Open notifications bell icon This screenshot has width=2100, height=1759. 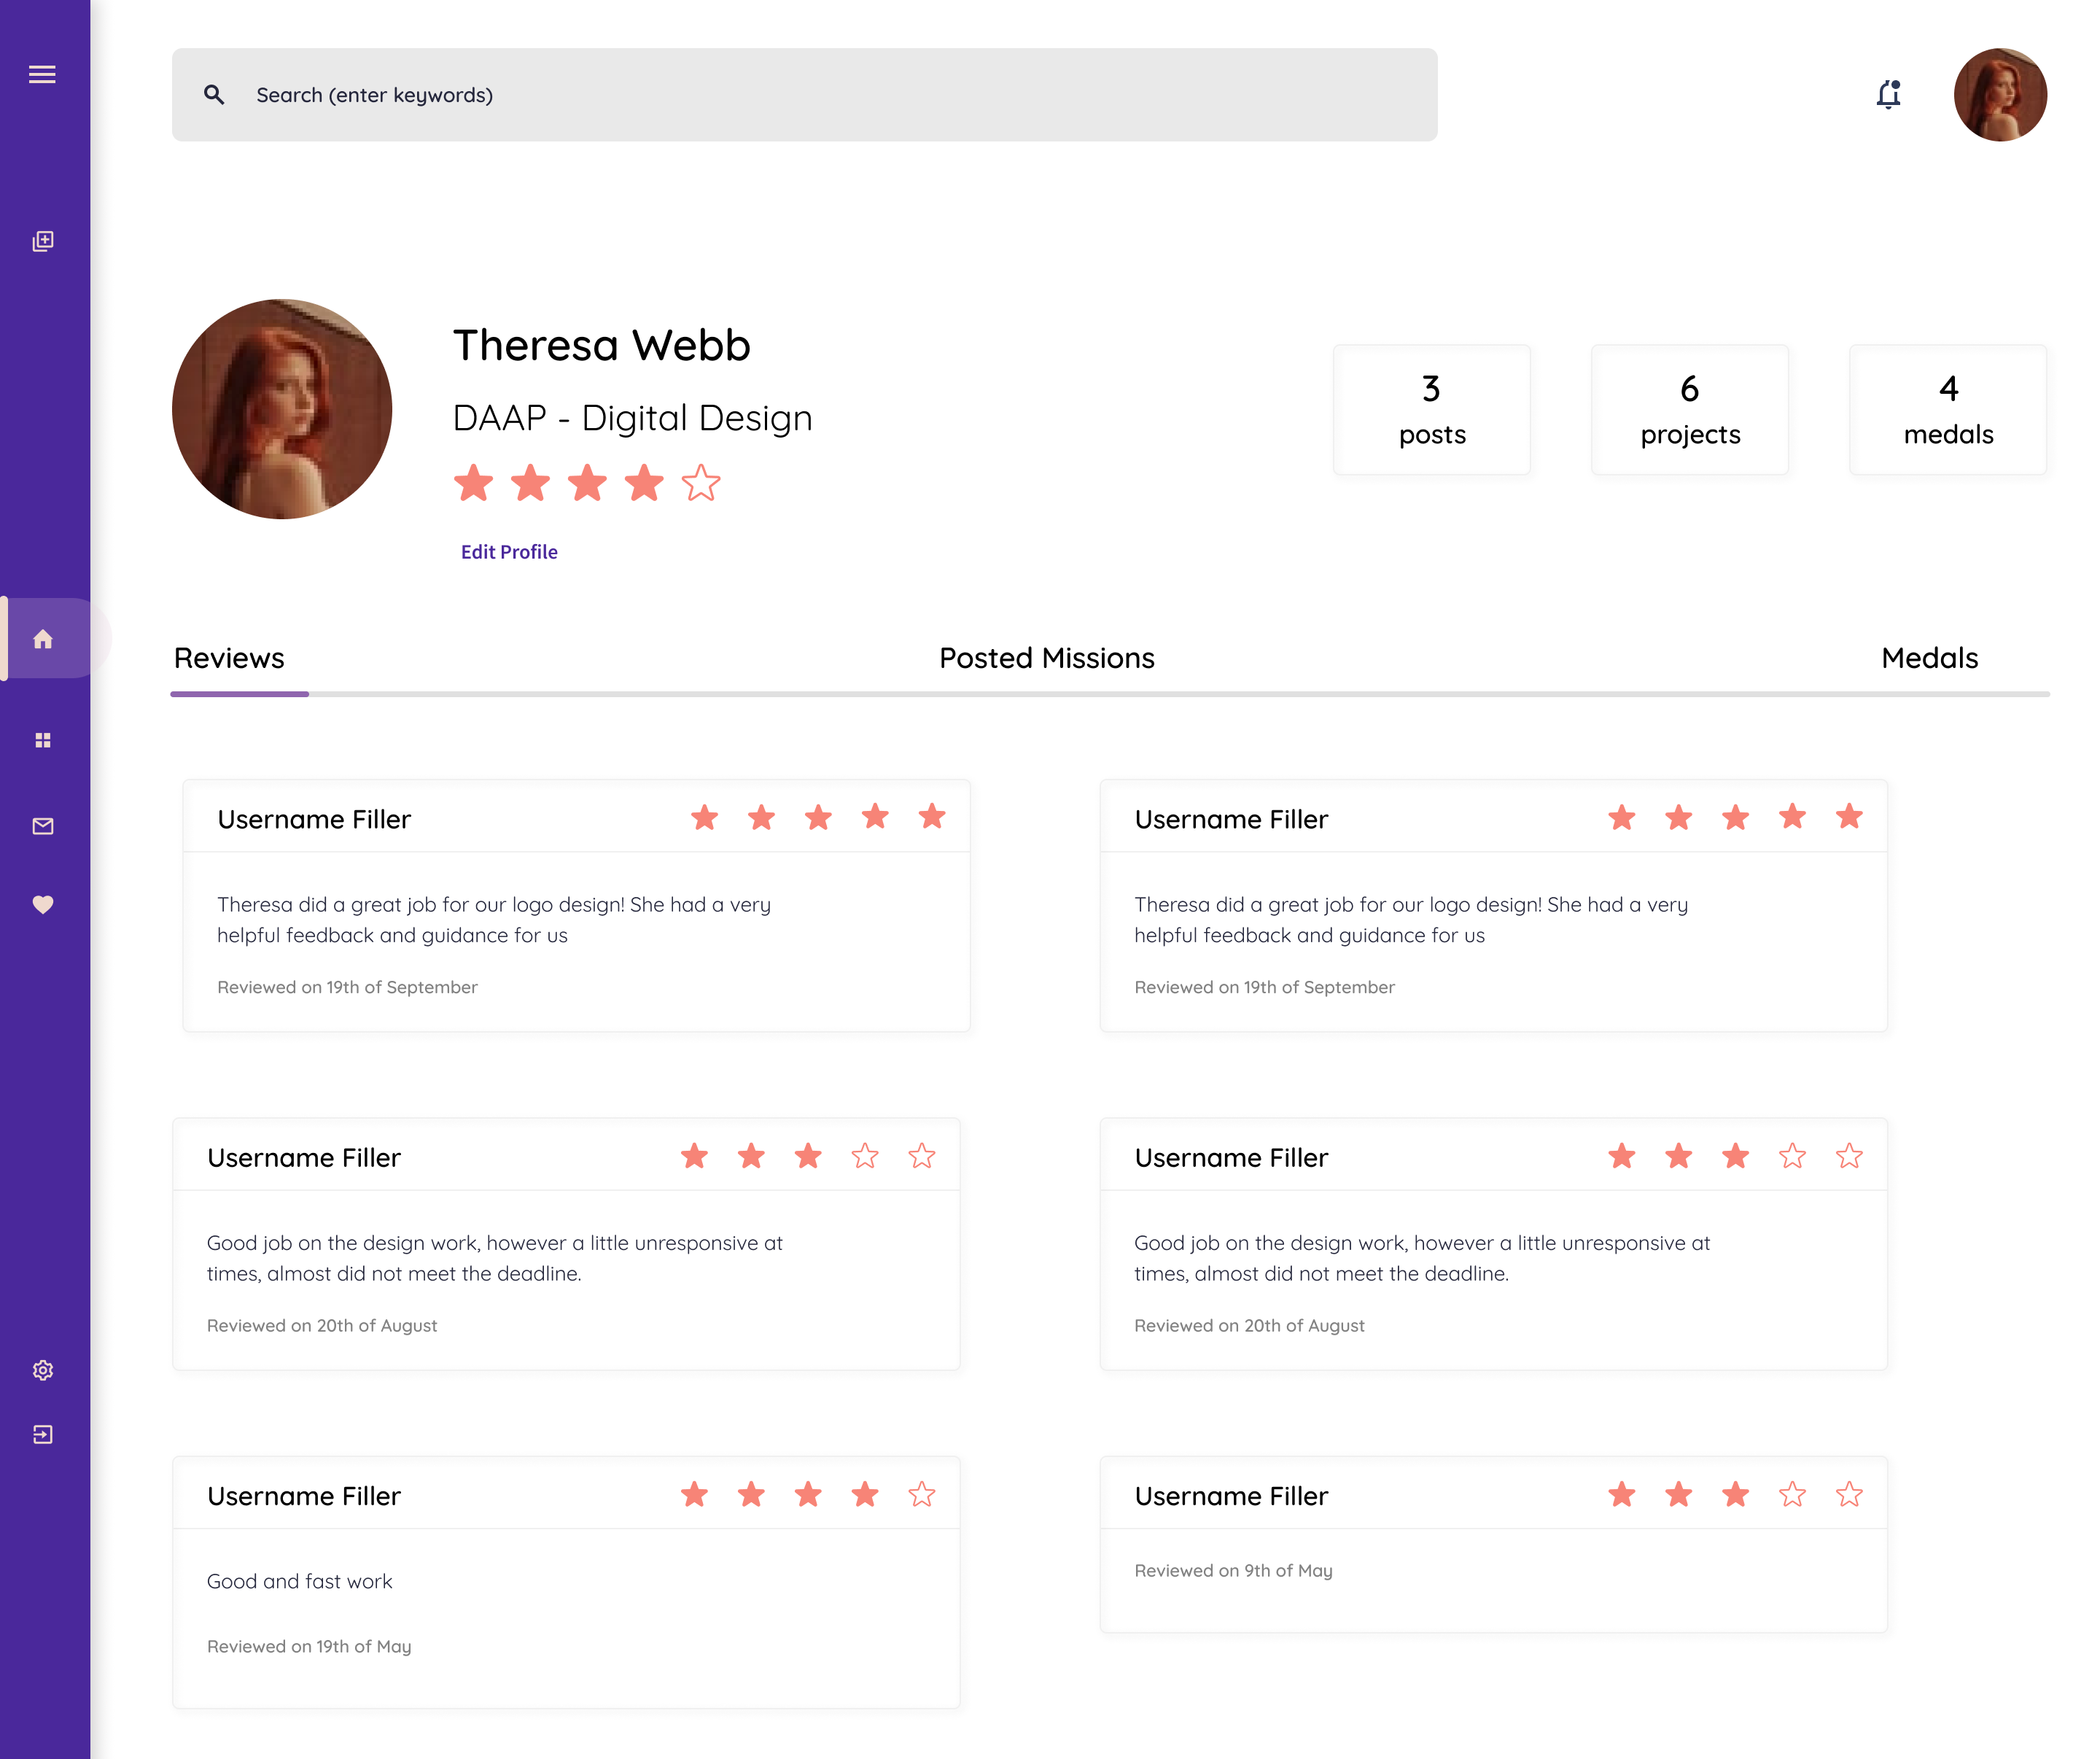tap(1888, 95)
